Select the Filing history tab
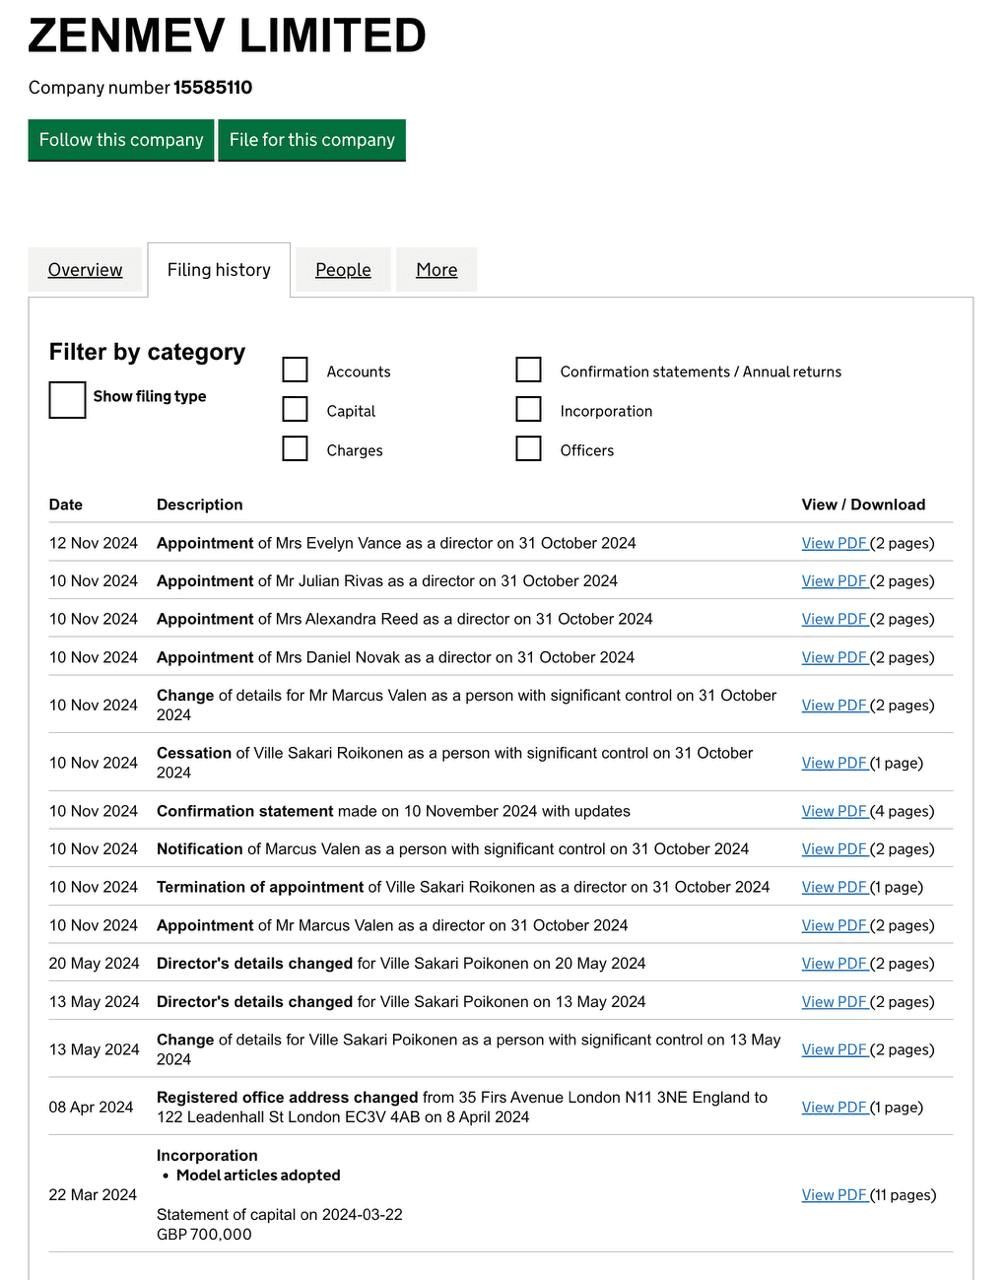Screen dimensions: 1006x1280 pyautogui.click(x=219, y=270)
